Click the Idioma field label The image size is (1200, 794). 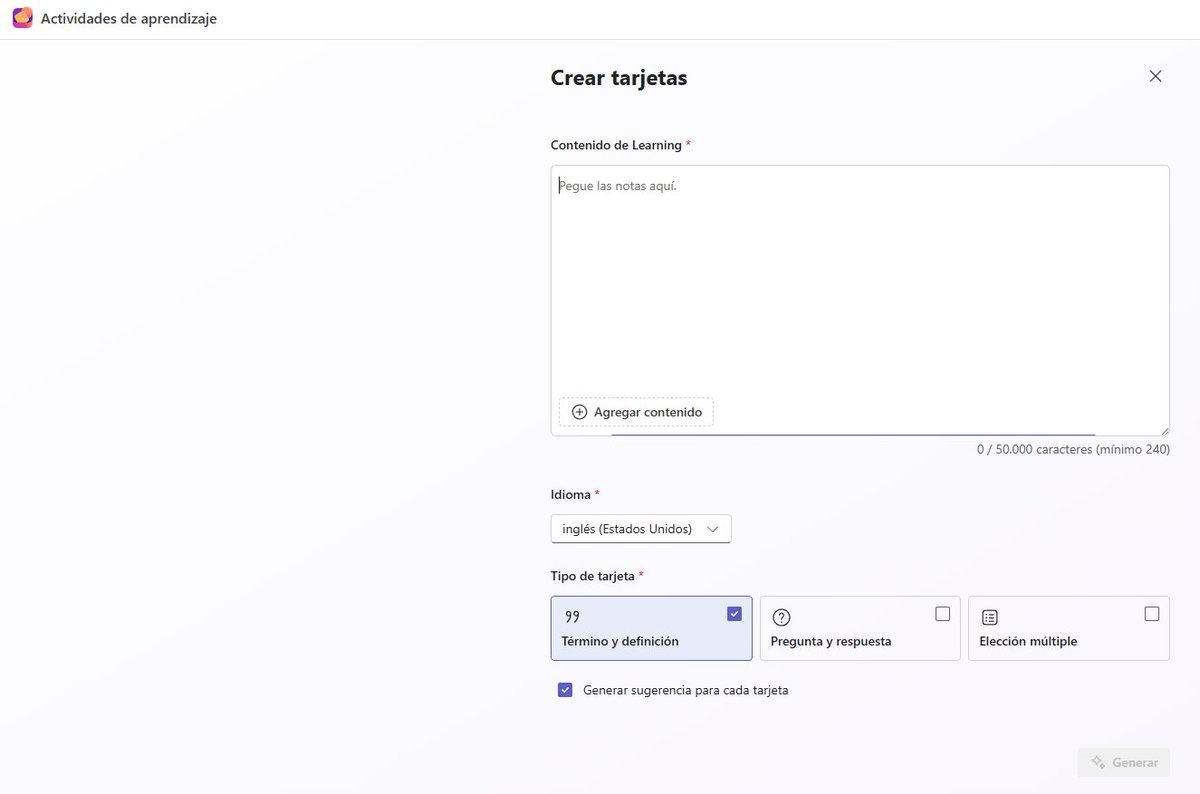pyautogui.click(x=570, y=494)
